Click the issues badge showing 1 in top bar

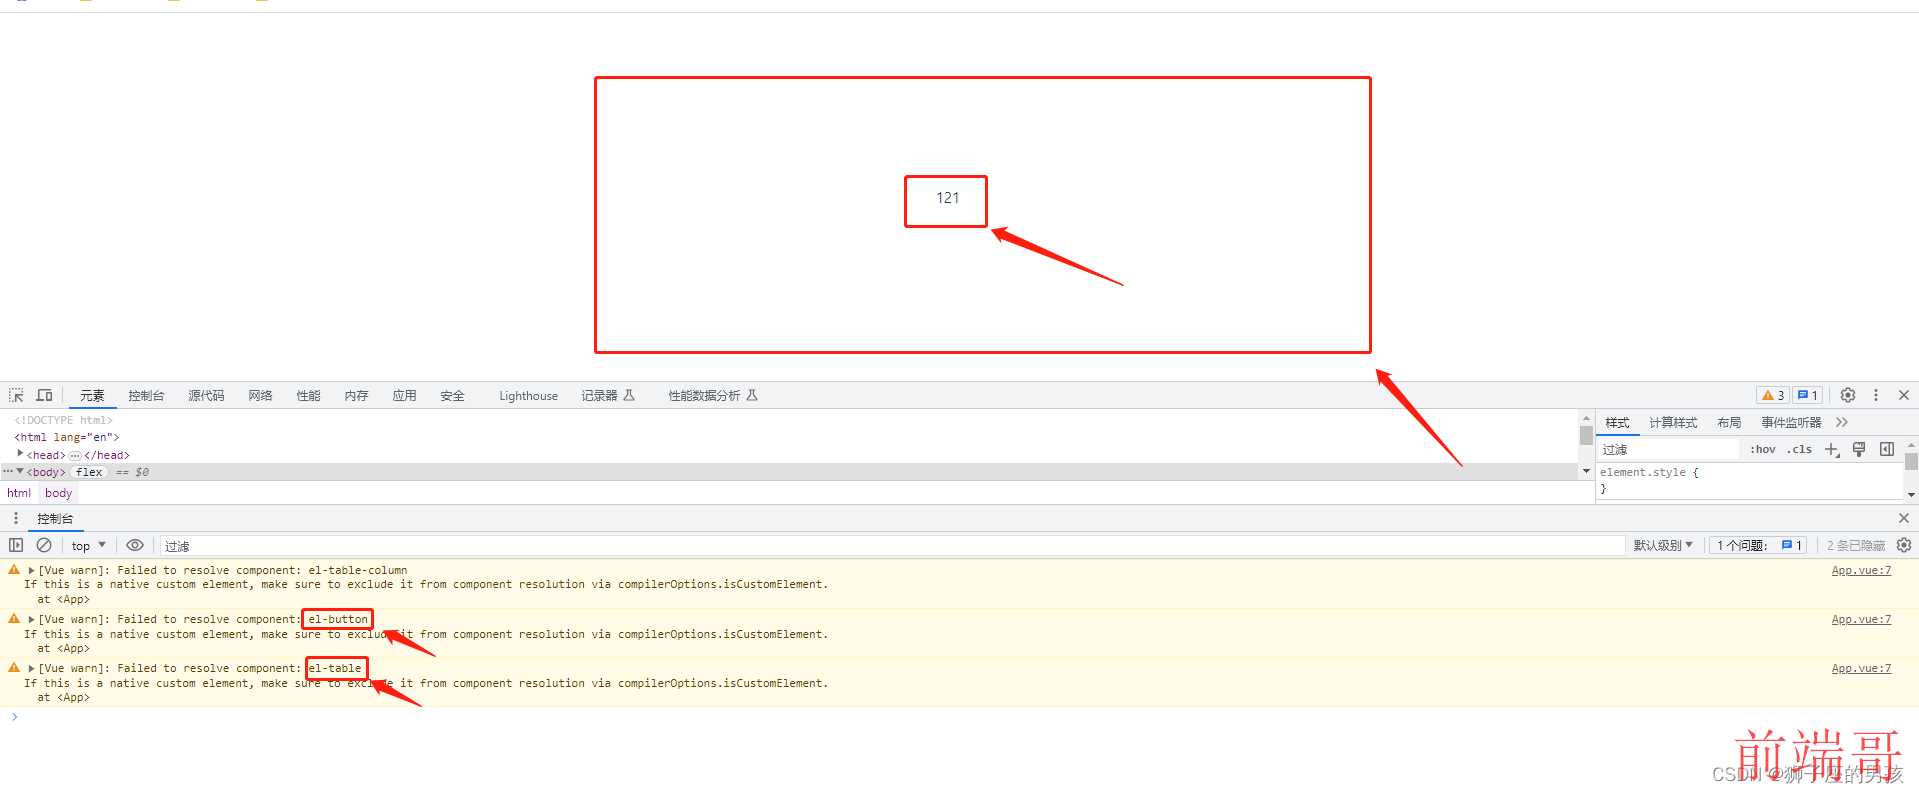1807,395
